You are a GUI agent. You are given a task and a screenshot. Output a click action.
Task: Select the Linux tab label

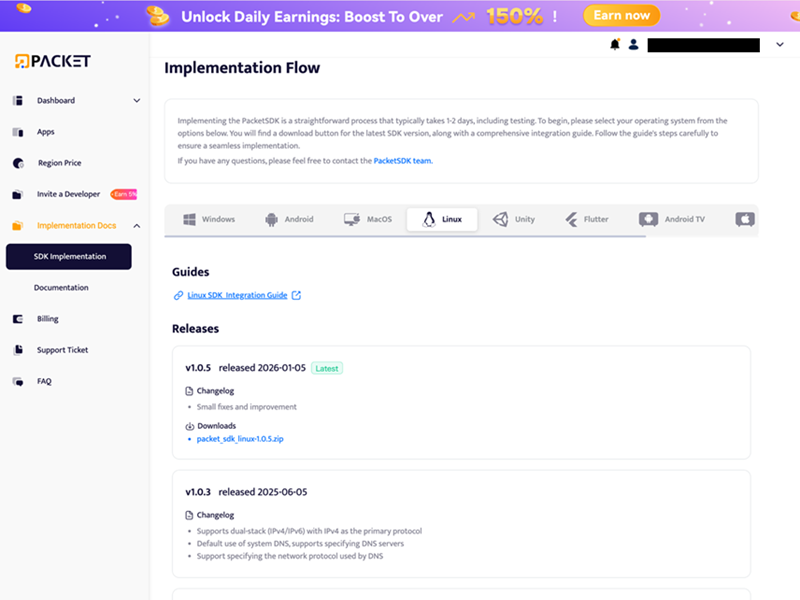452,219
